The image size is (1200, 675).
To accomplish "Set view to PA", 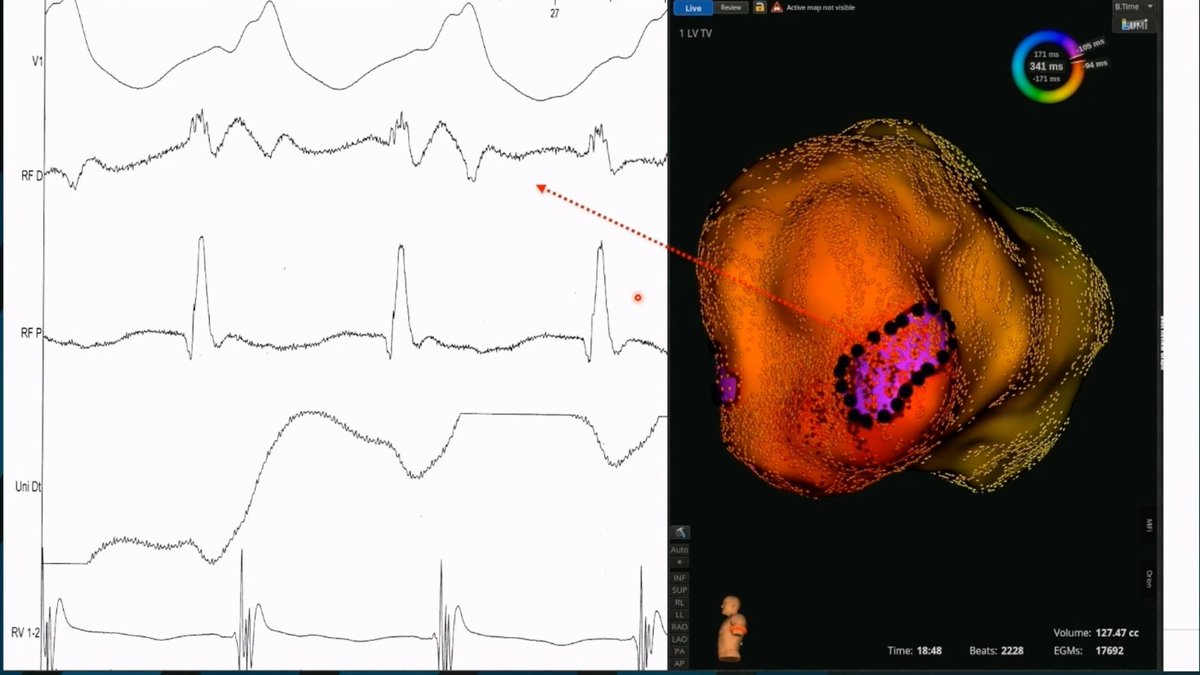I will point(680,651).
